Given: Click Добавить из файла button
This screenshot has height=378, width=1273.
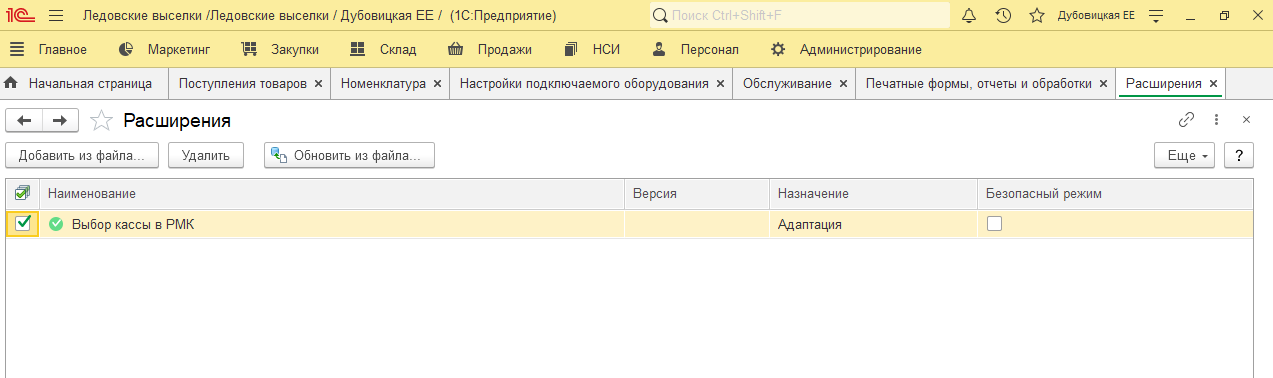Looking at the screenshot, I should (82, 155).
